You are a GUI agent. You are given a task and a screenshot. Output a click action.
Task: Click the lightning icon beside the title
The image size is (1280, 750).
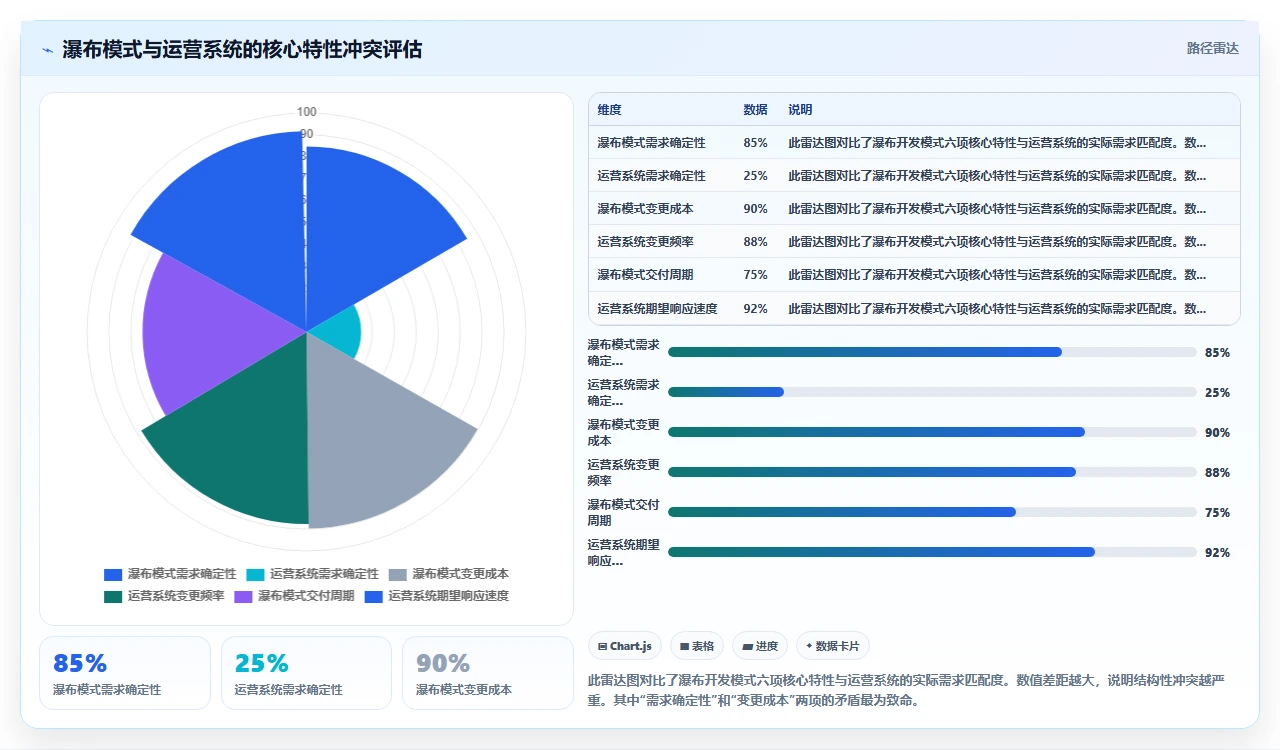coord(47,49)
